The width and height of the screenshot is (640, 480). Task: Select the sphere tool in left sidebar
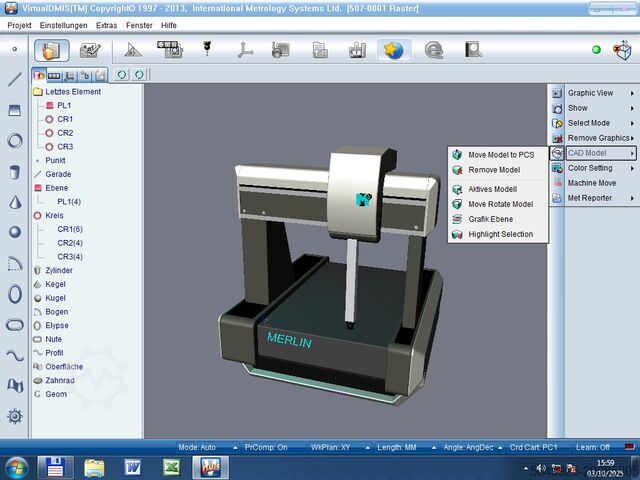(x=15, y=232)
